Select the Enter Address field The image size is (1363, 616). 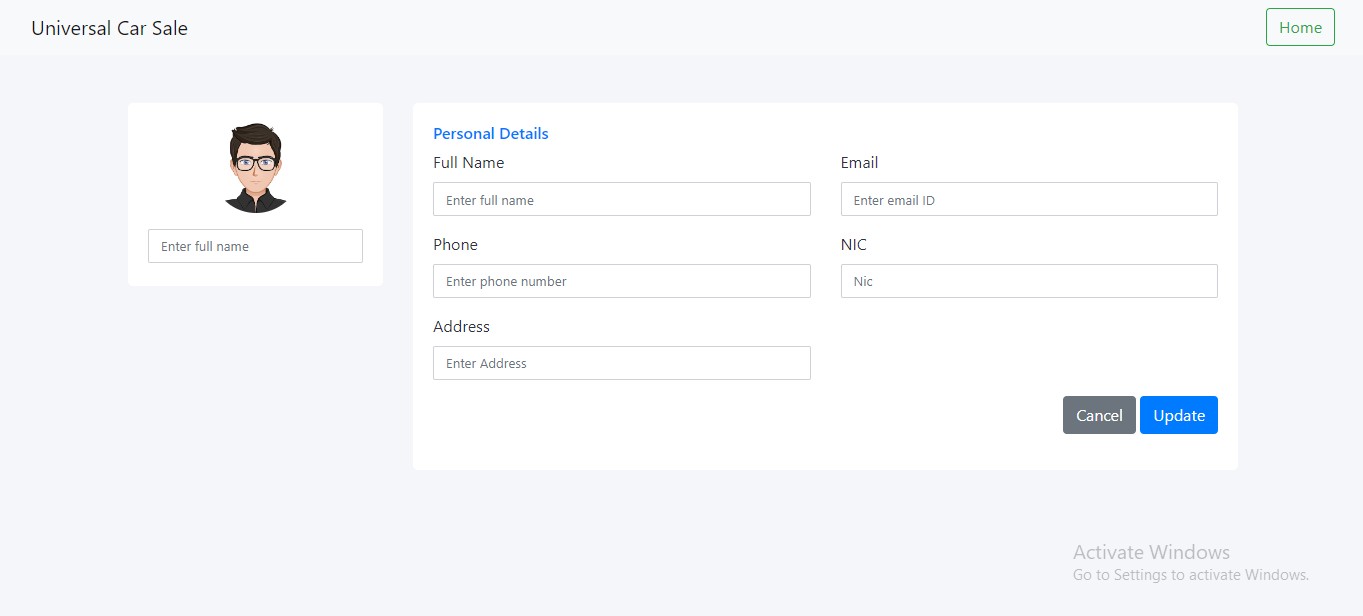(621, 363)
